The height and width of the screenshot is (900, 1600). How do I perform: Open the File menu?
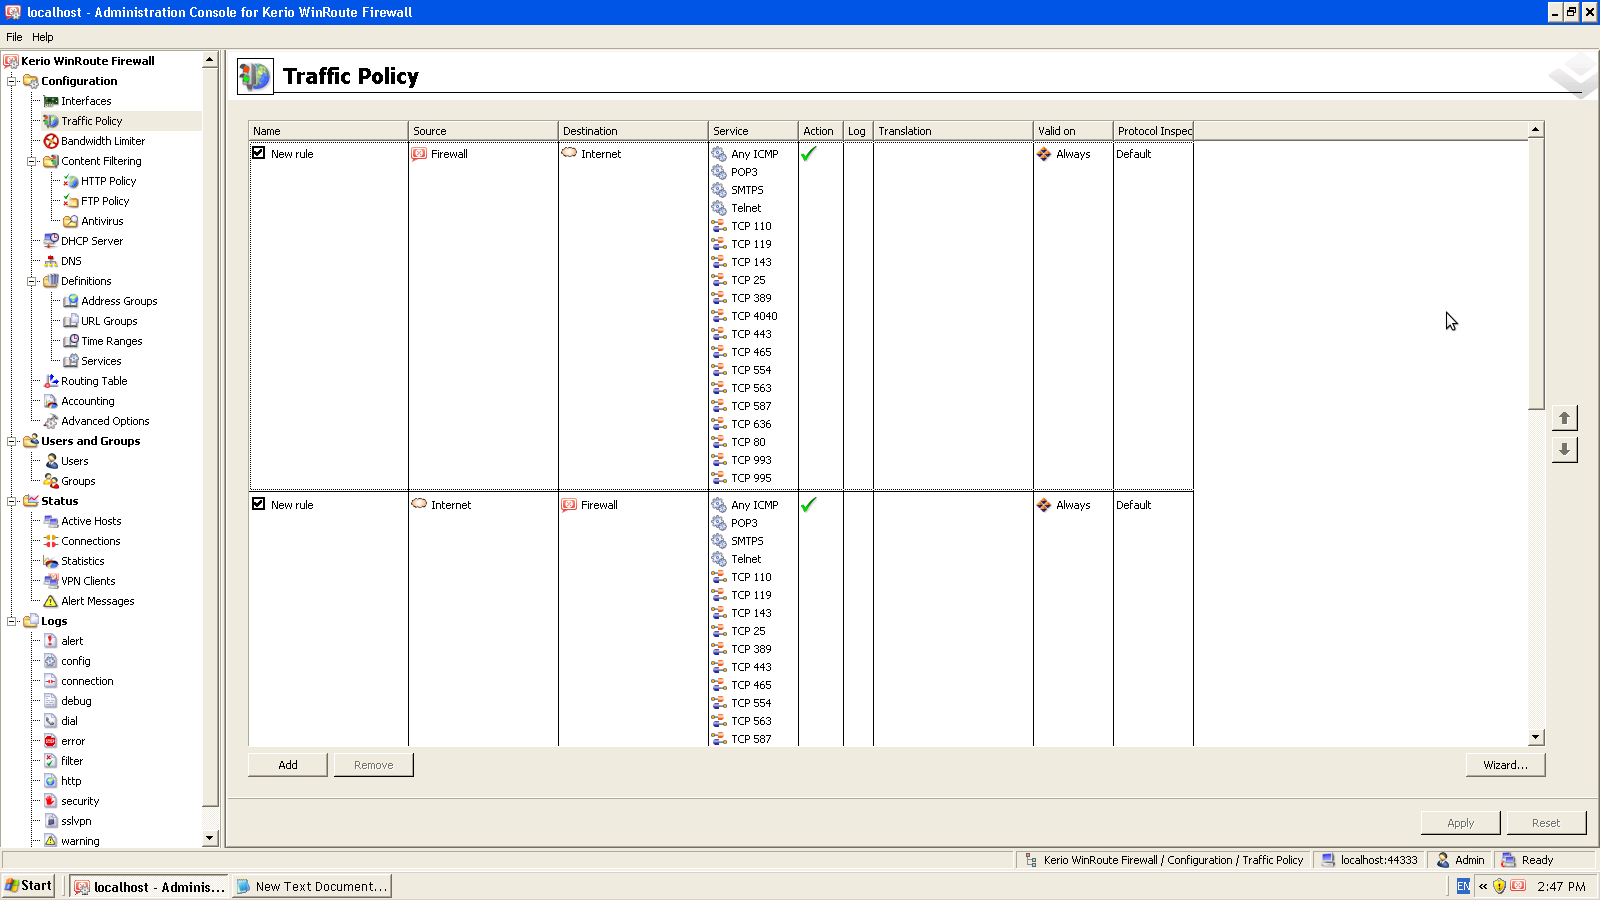coord(14,37)
